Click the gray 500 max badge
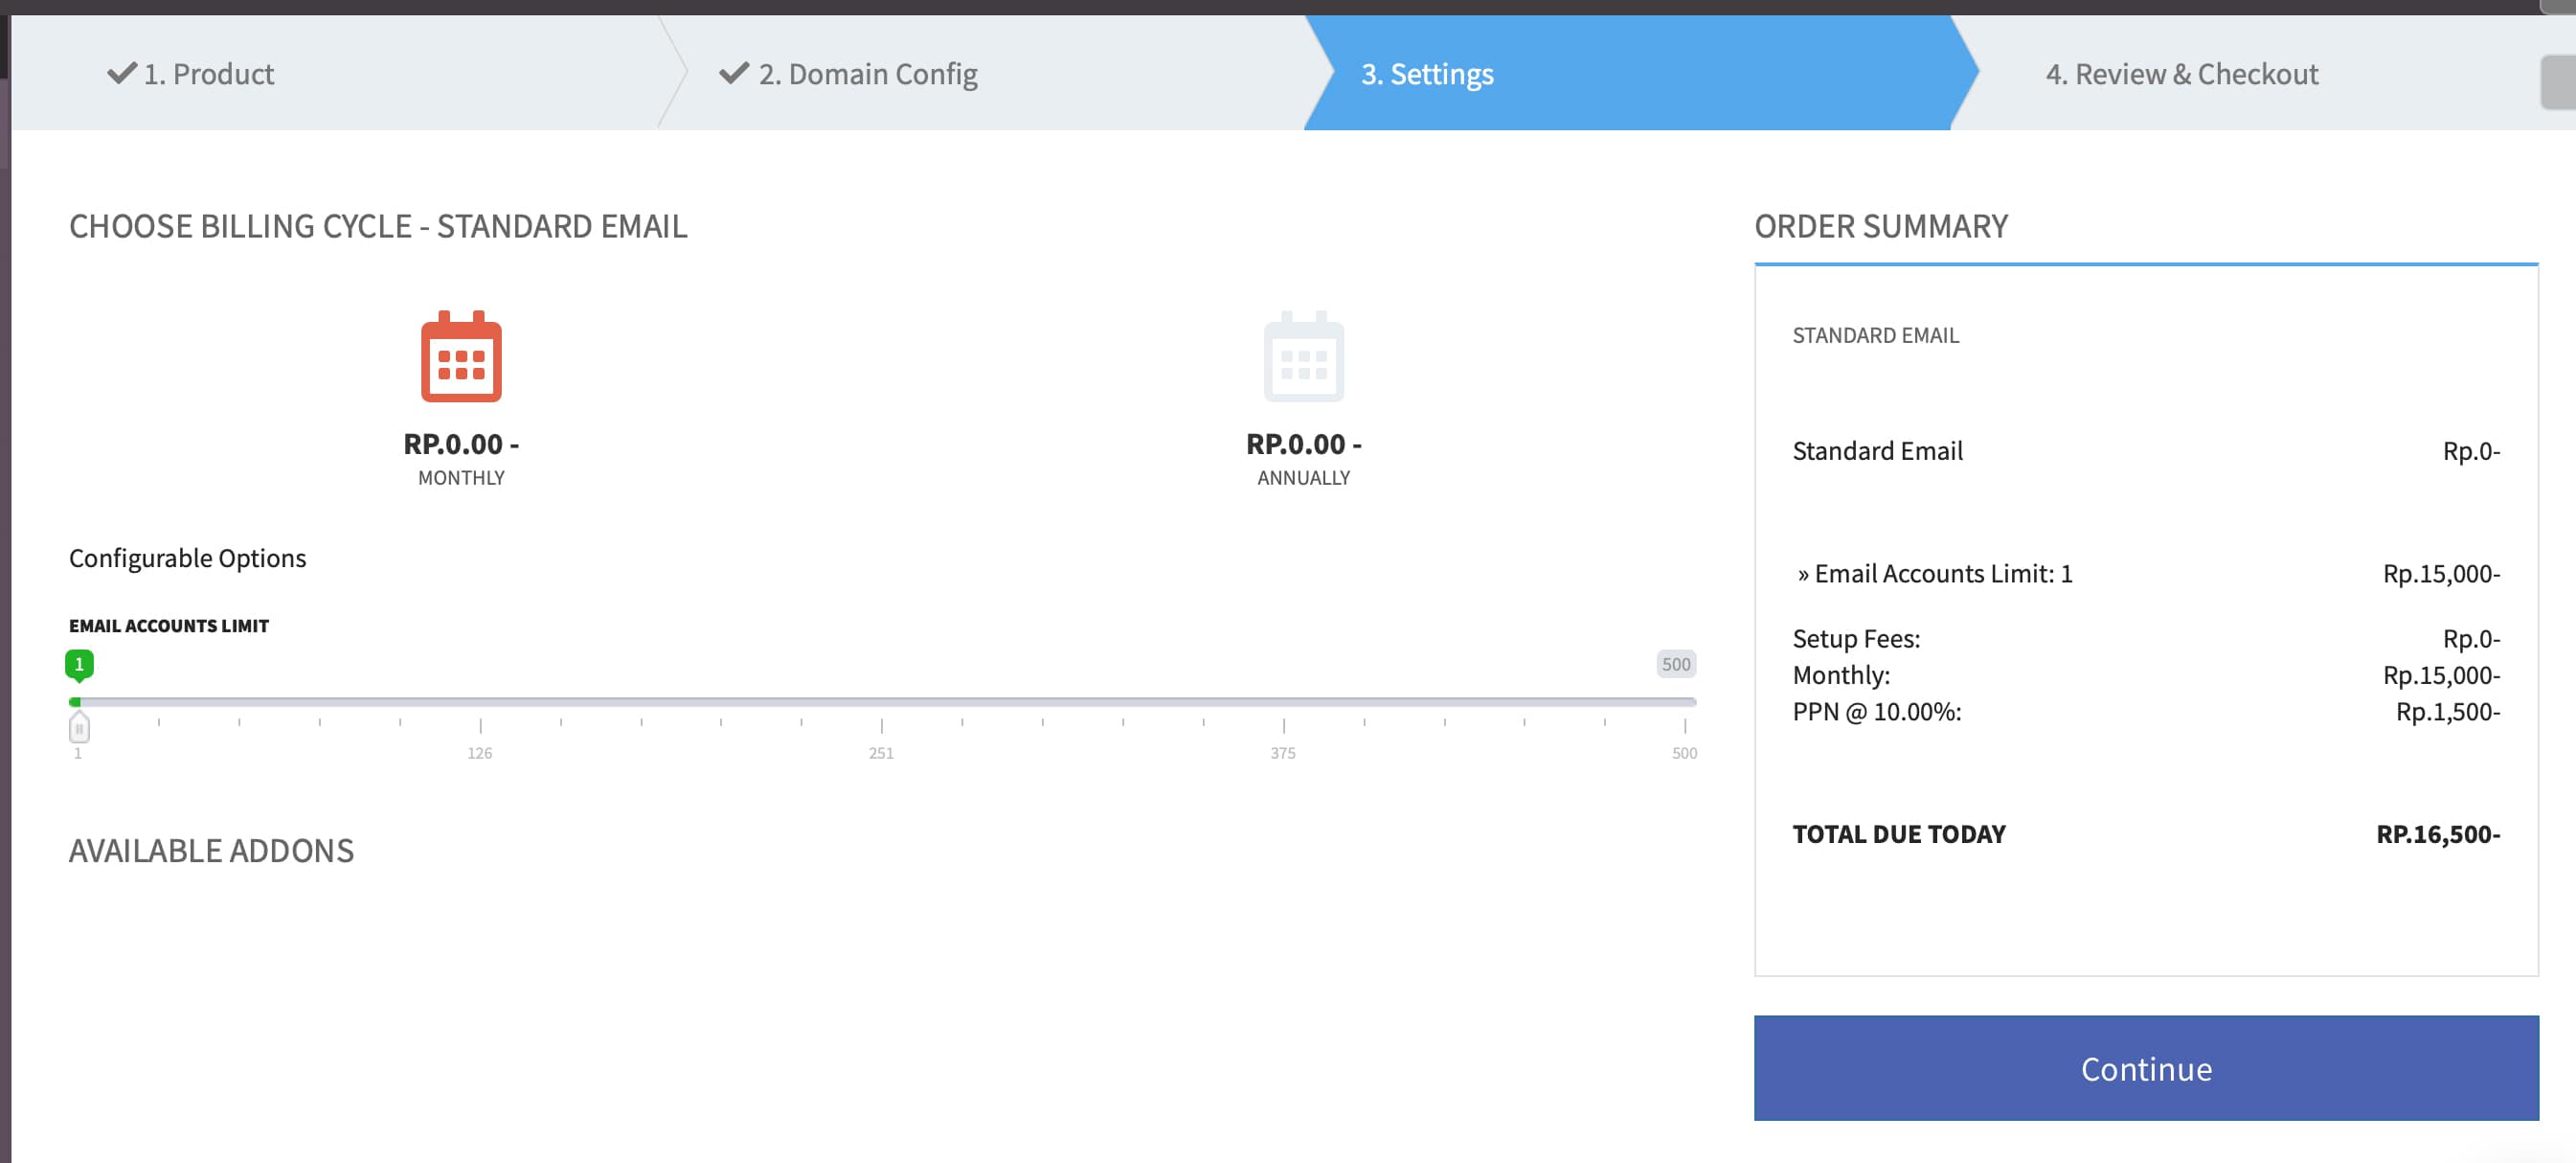The width and height of the screenshot is (2576, 1163). (1675, 664)
